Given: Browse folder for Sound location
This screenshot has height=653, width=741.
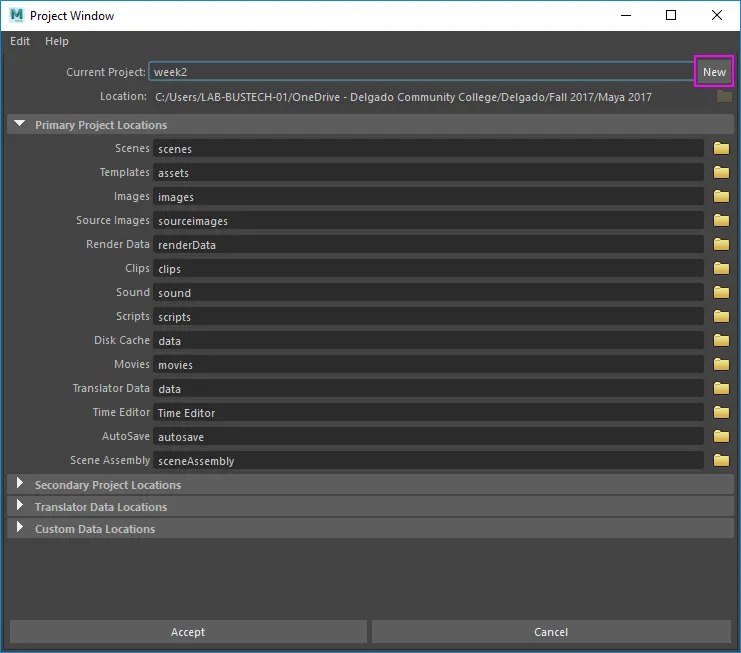Looking at the screenshot, I should point(721,292).
